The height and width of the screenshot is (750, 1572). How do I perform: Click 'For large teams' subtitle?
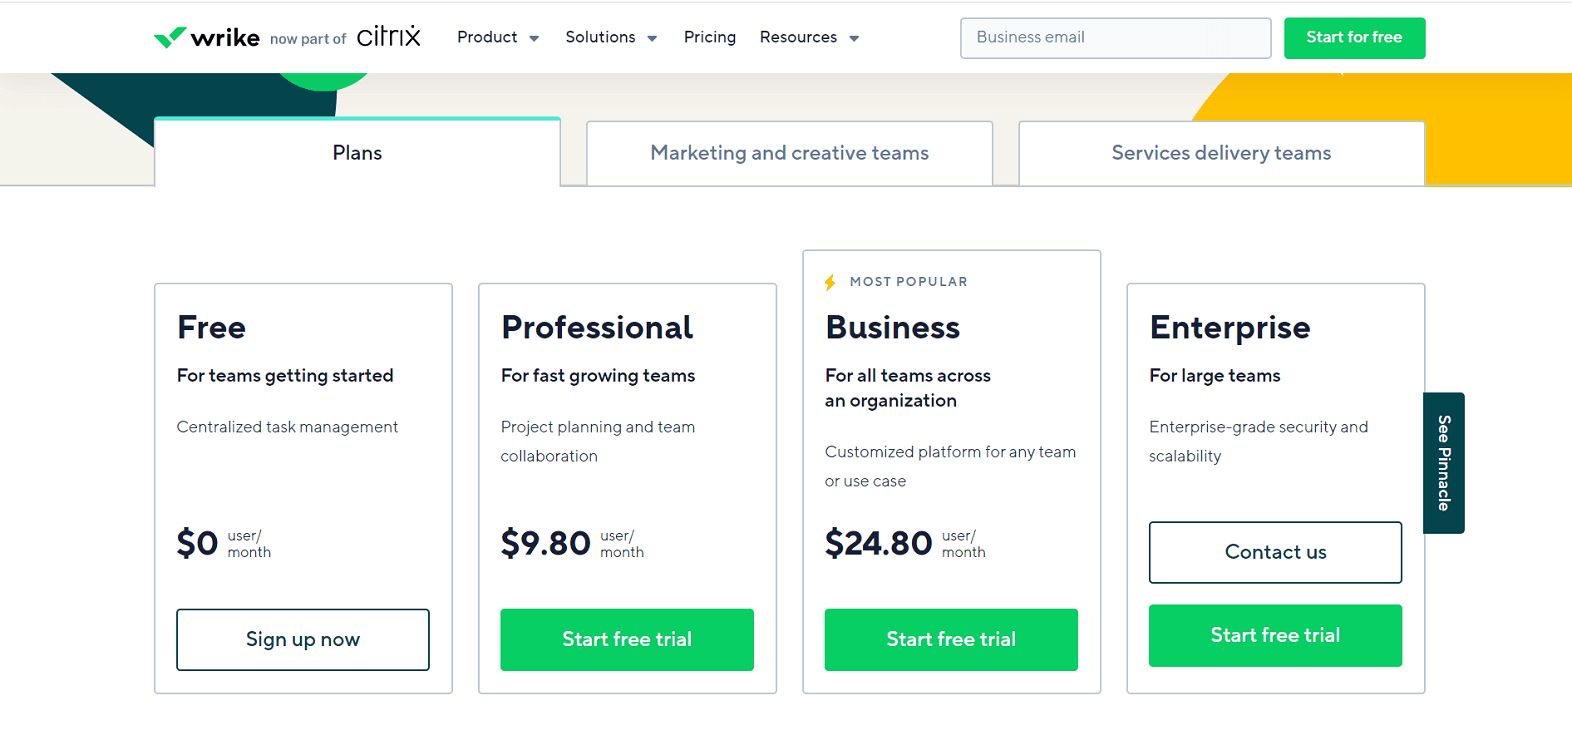pos(1215,376)
